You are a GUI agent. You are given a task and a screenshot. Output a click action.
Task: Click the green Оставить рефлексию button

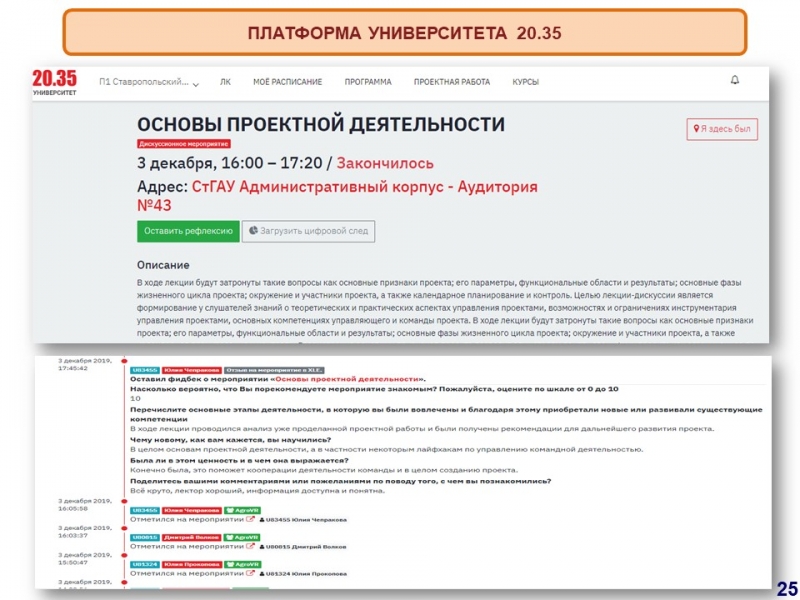click(x=188, y=231)
